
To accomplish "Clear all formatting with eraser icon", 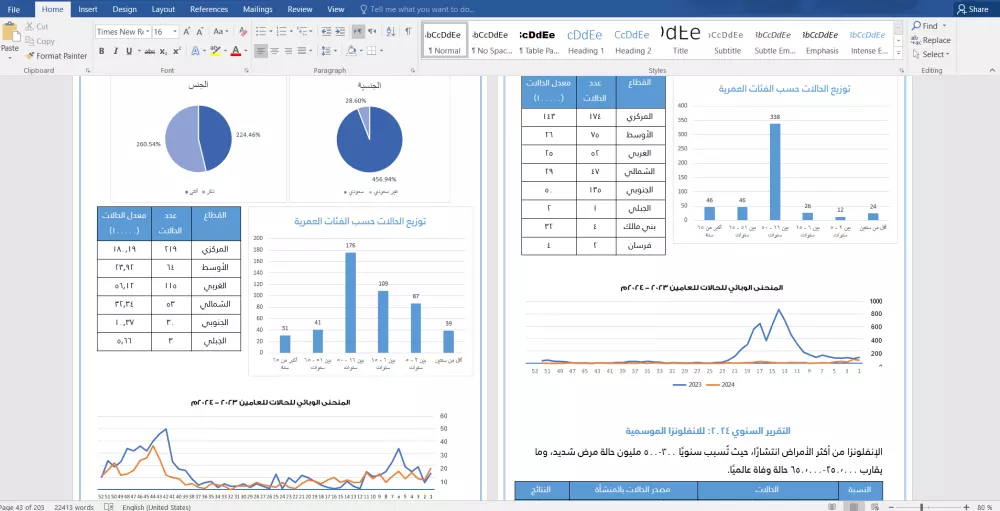I will pos(242,31).
